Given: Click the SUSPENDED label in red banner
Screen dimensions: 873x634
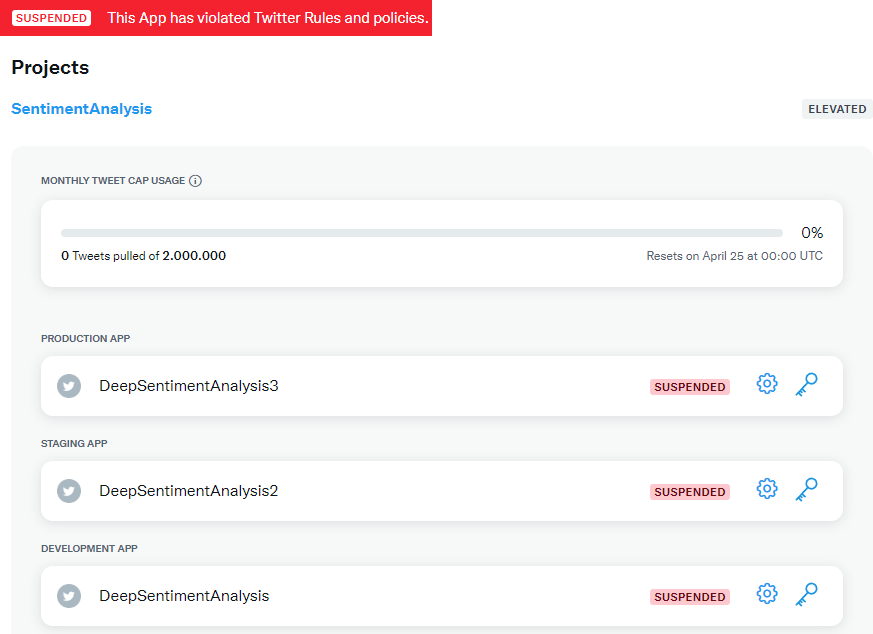Looking at the screenshot, I should point(51,18).
